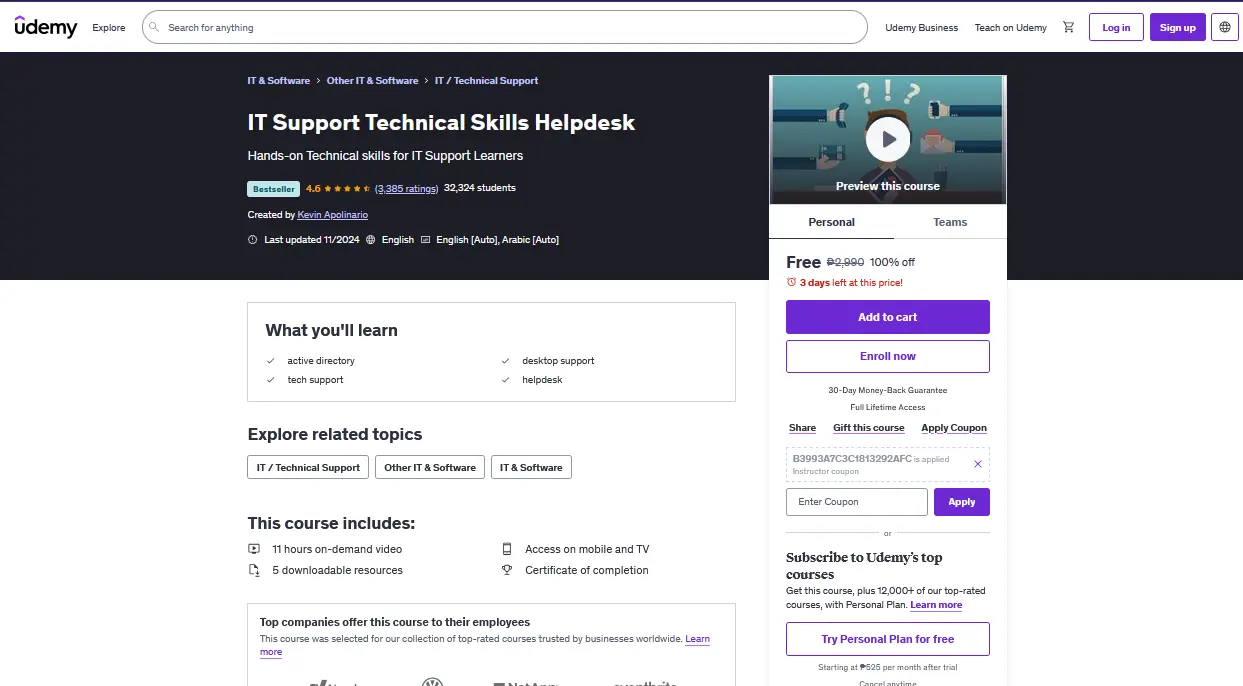Click the Share link
This screenshot has height=686, width=1243.
tap(802, 428)
